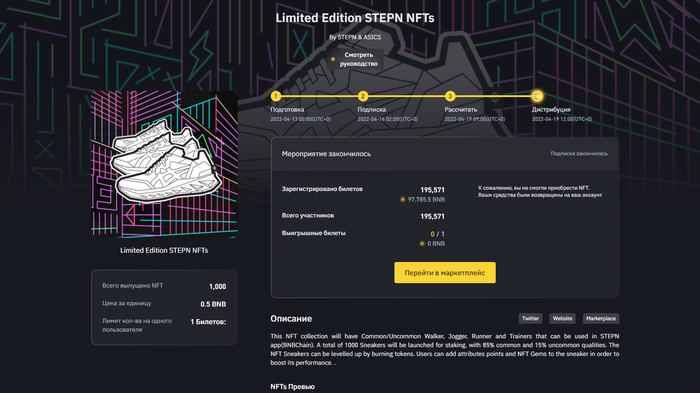Select the step 2 Подписка circle marker
The width and height of the screenshot is (700, 393).
click(363, 96)
